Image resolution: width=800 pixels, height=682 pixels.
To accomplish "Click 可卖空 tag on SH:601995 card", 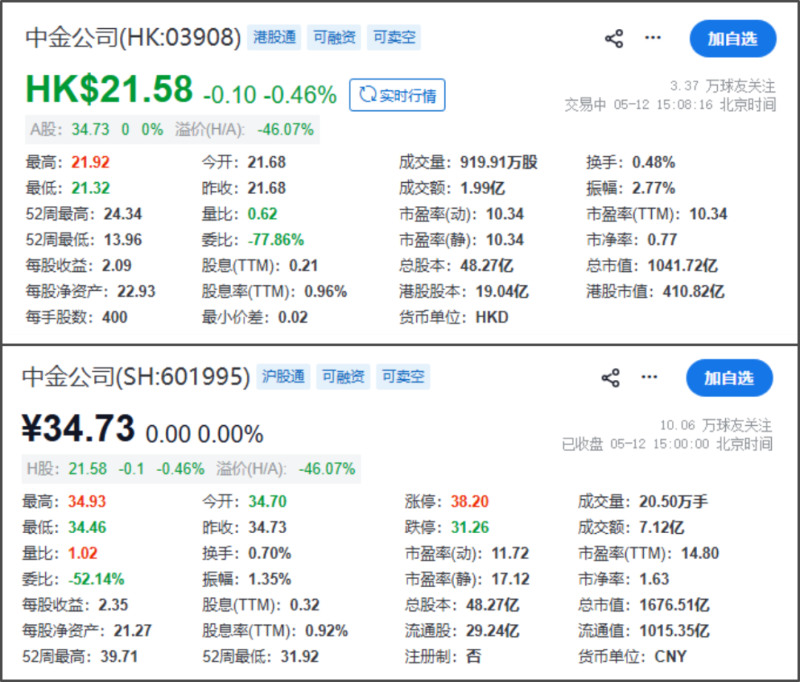I will (403, 376).
